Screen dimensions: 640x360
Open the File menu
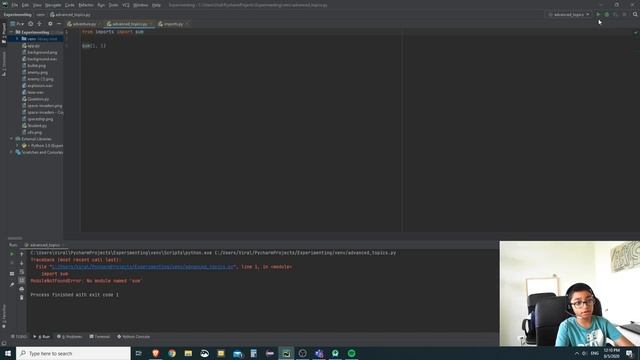(15, 5)
